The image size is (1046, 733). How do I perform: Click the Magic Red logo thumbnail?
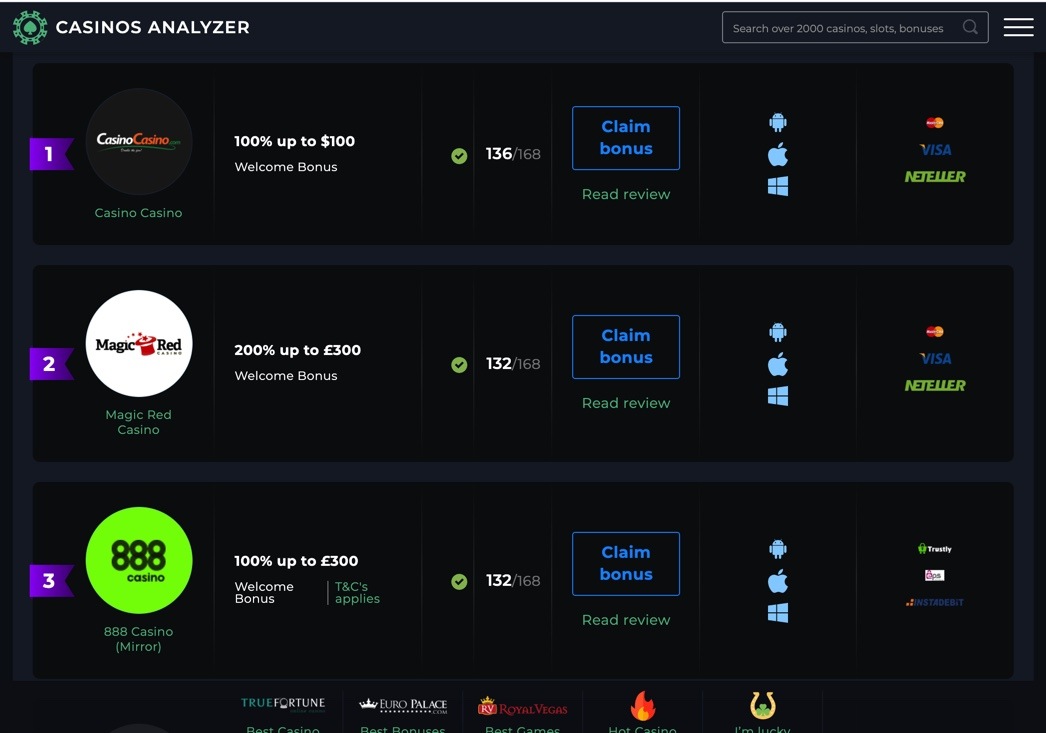tap(139, 343)
